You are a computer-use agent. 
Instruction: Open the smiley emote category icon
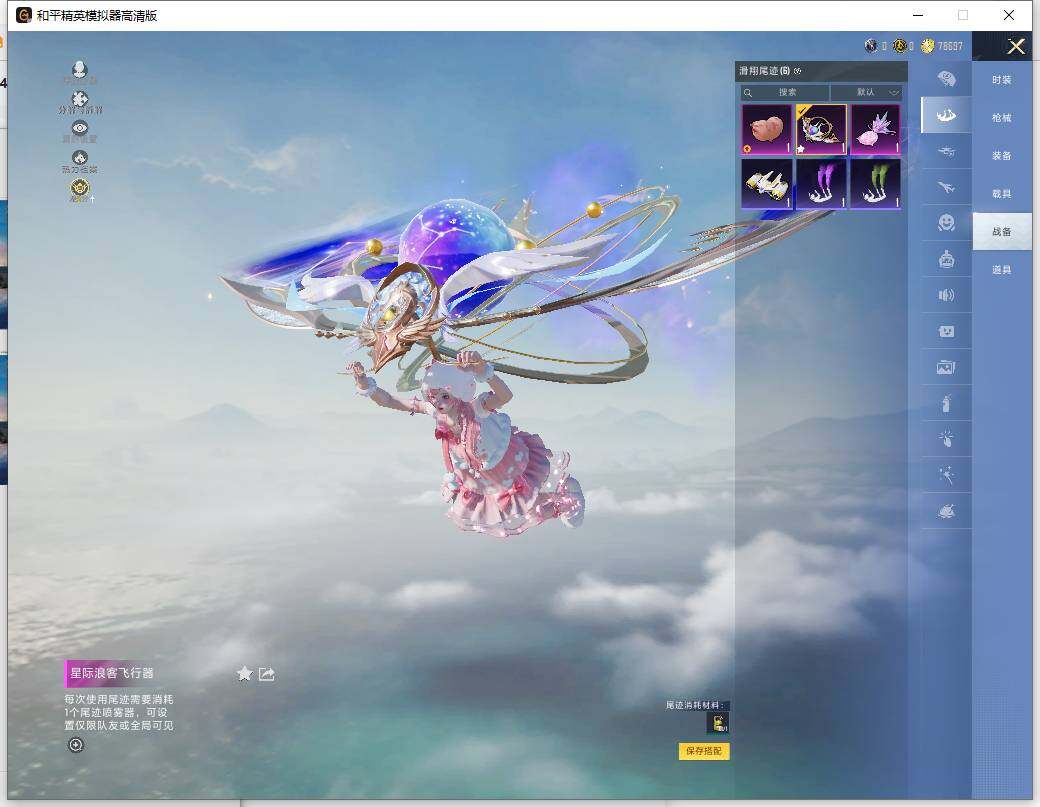pos(946,222)
